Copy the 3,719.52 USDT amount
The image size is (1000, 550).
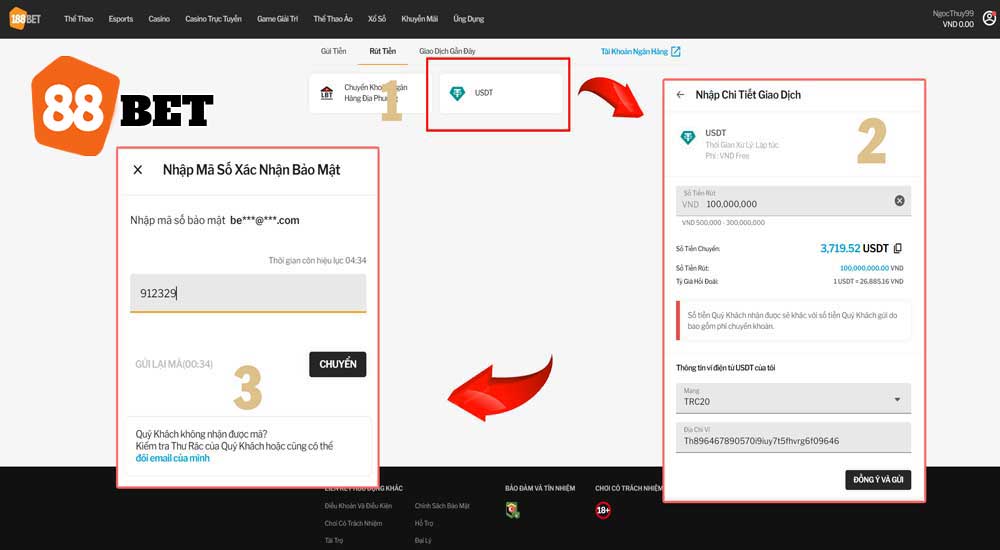(x=898, y=248)
